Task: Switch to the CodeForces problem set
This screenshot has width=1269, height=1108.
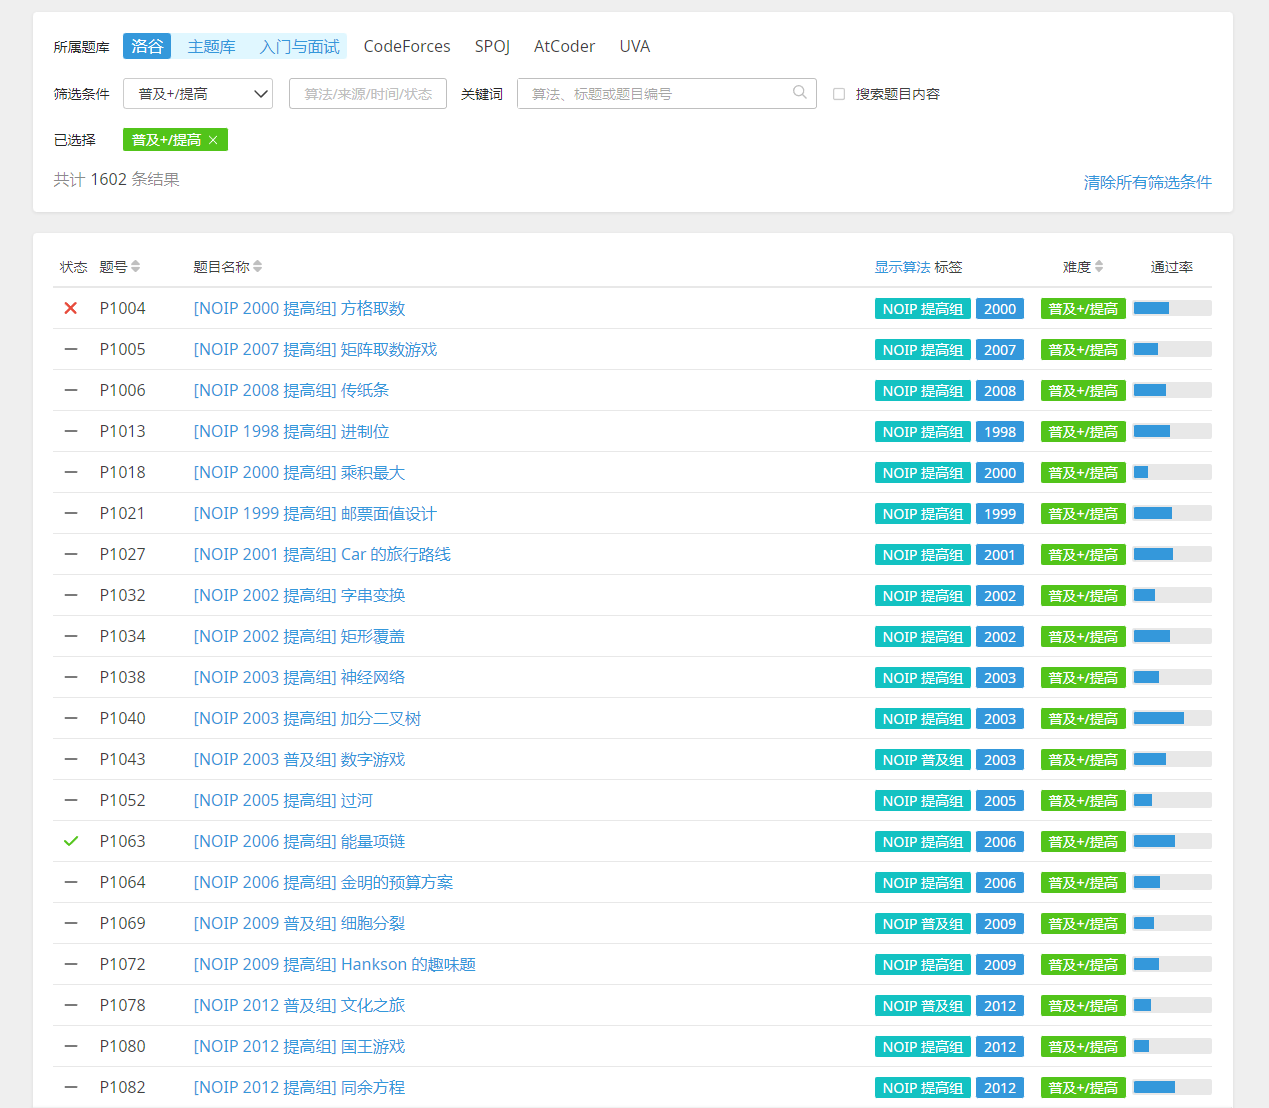Action: (407, 46)
